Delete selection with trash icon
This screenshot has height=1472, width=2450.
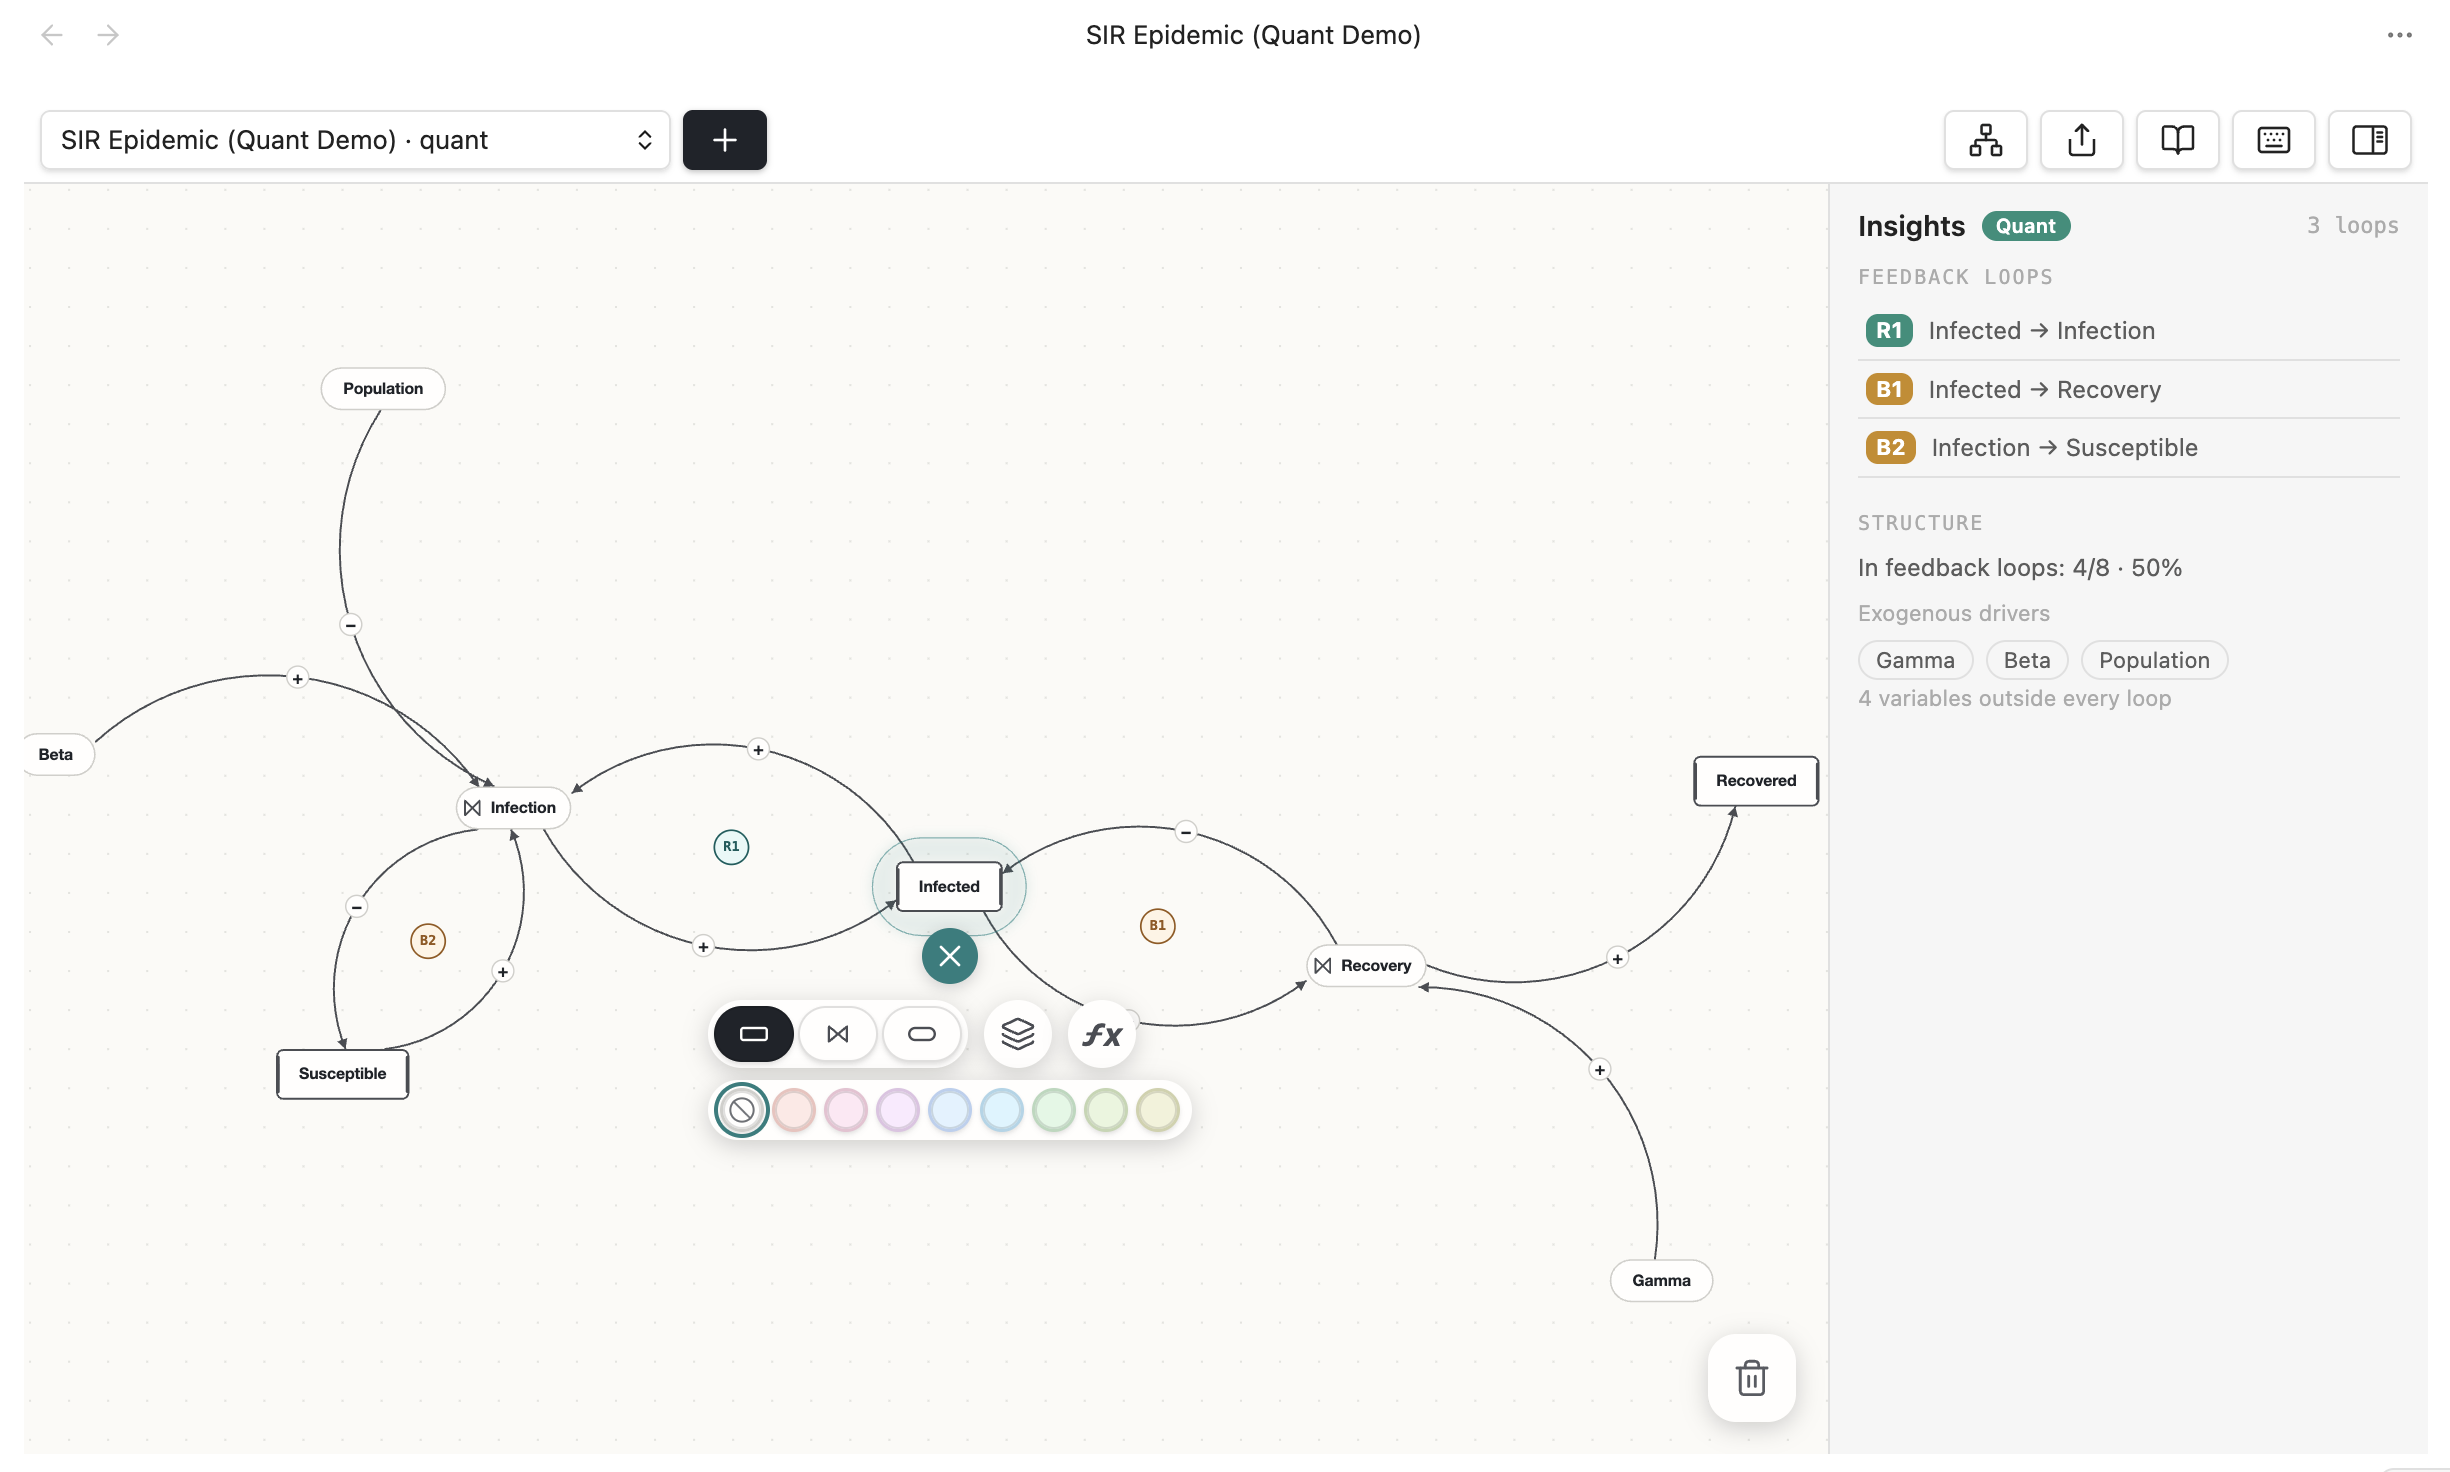[1752, 1378]
